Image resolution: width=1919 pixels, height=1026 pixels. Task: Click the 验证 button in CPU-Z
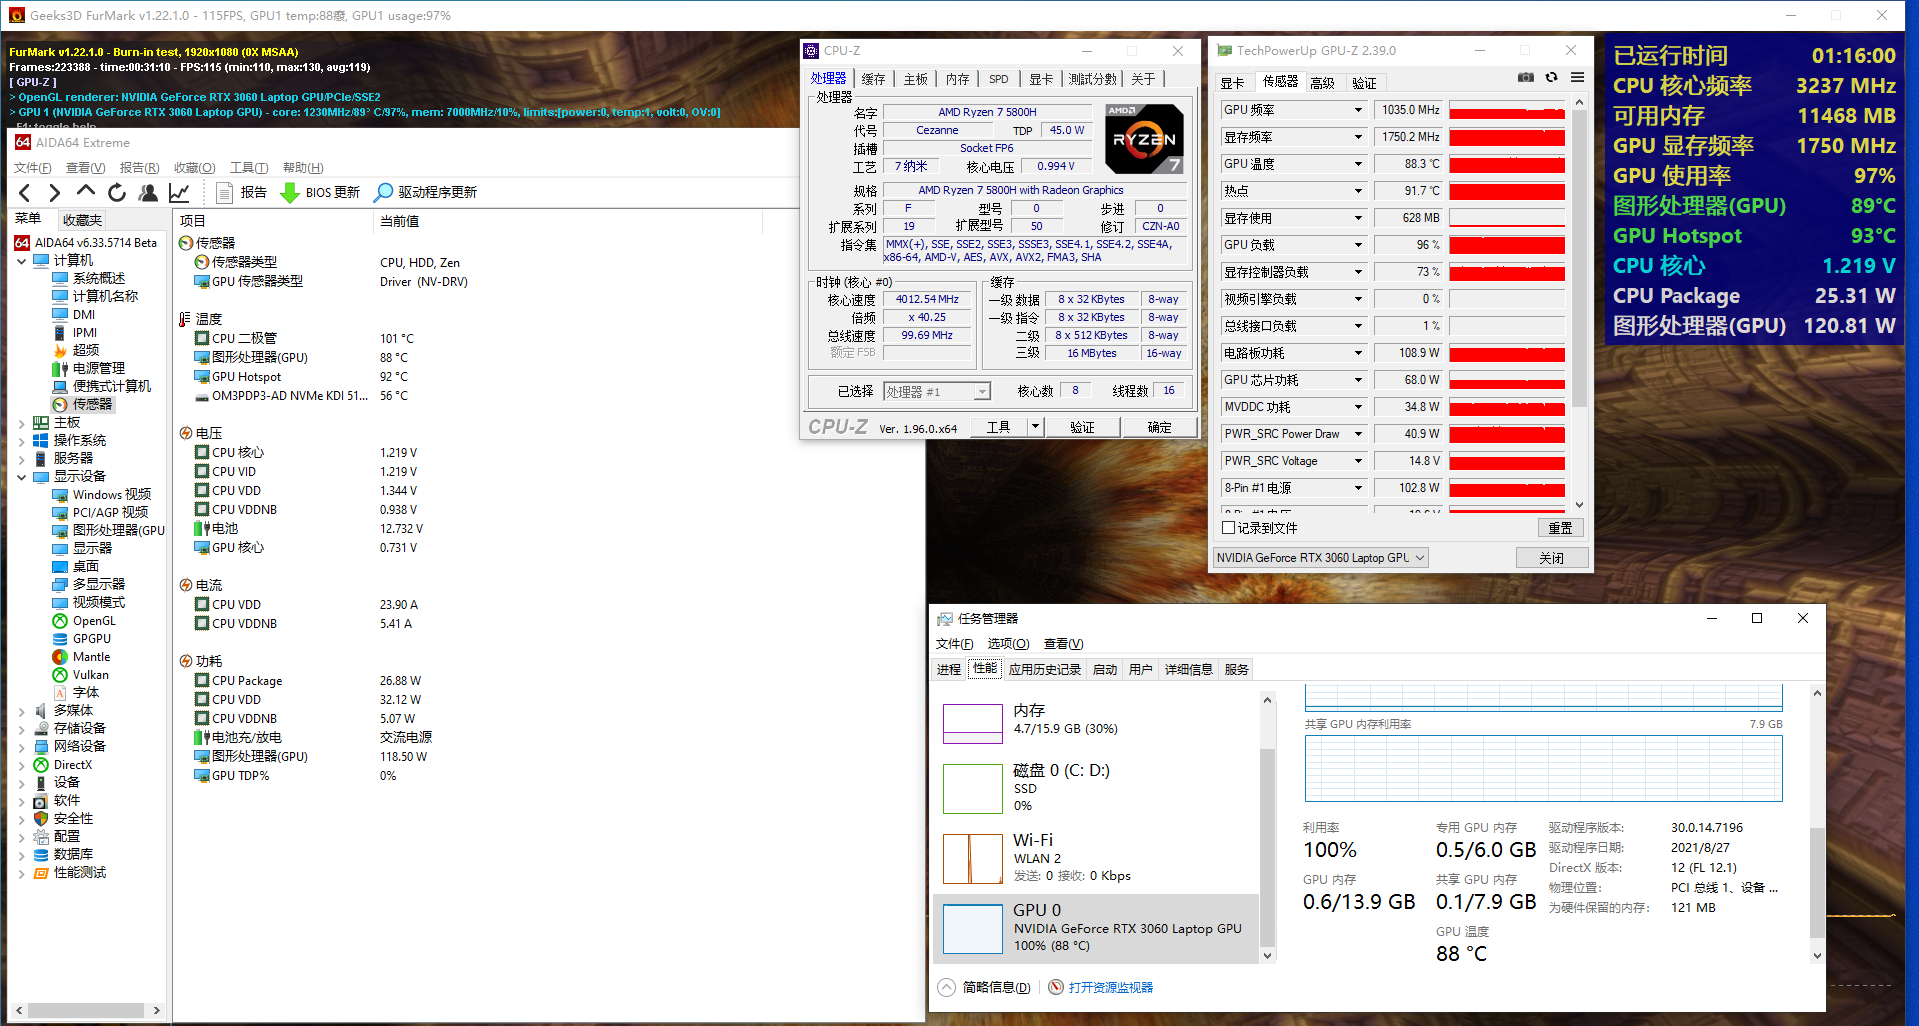1083,426
